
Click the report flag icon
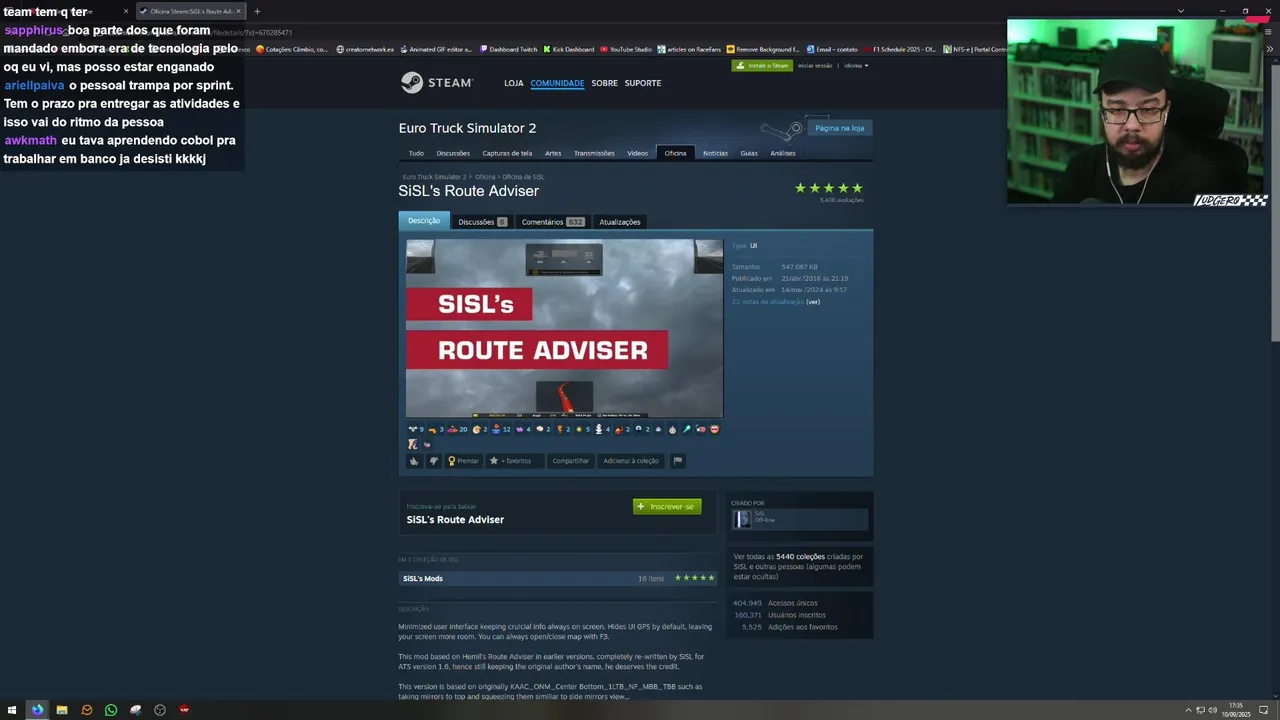(677, 461)
